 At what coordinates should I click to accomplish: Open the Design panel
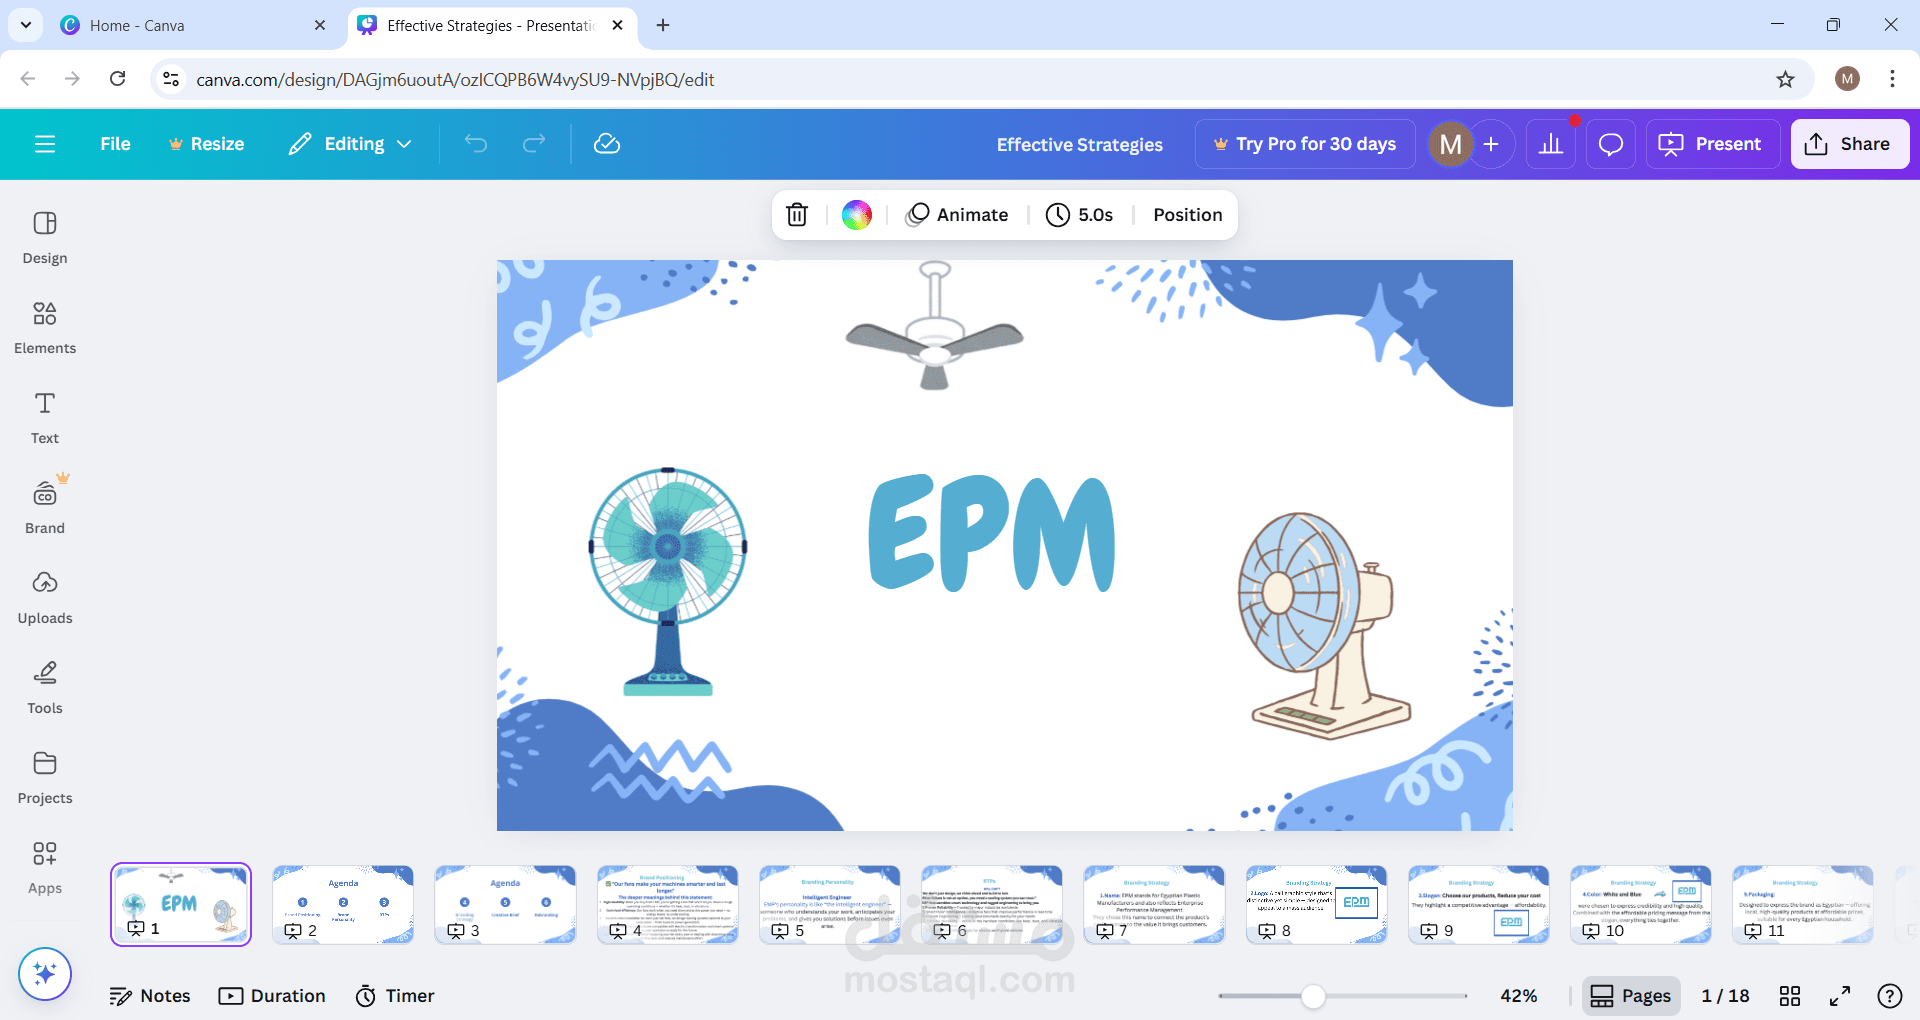45,238
